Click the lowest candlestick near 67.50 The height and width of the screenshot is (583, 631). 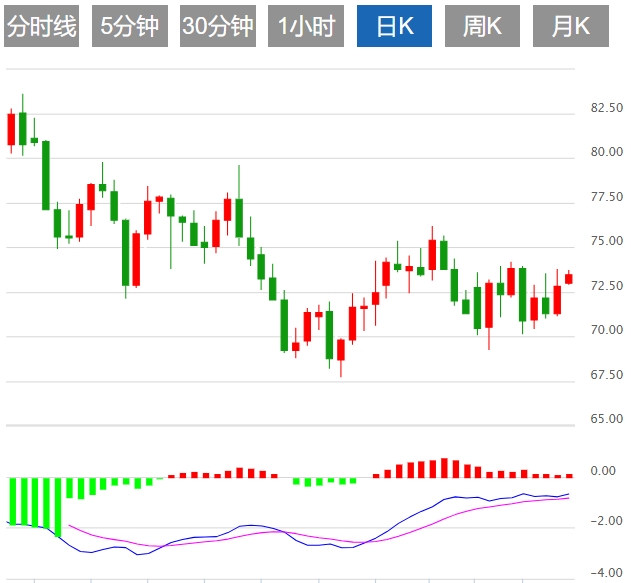341,350
